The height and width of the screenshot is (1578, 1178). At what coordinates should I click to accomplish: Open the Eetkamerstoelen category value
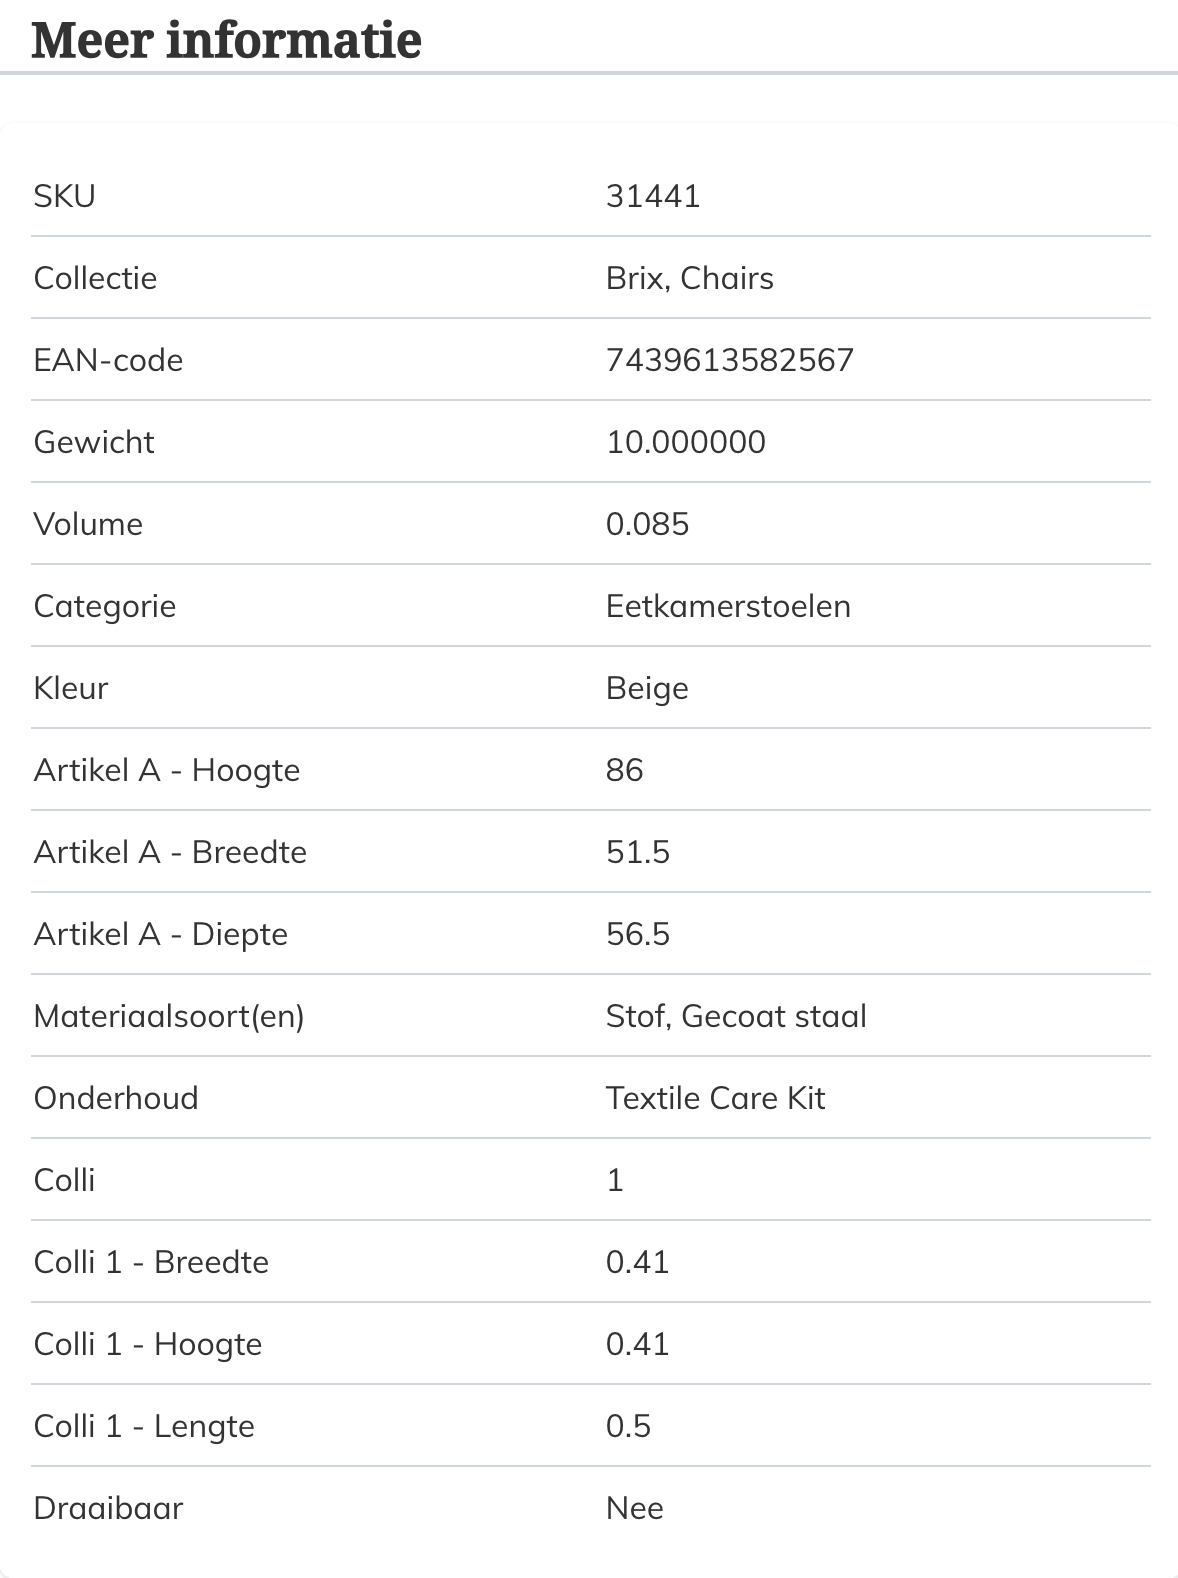point(728,606)
